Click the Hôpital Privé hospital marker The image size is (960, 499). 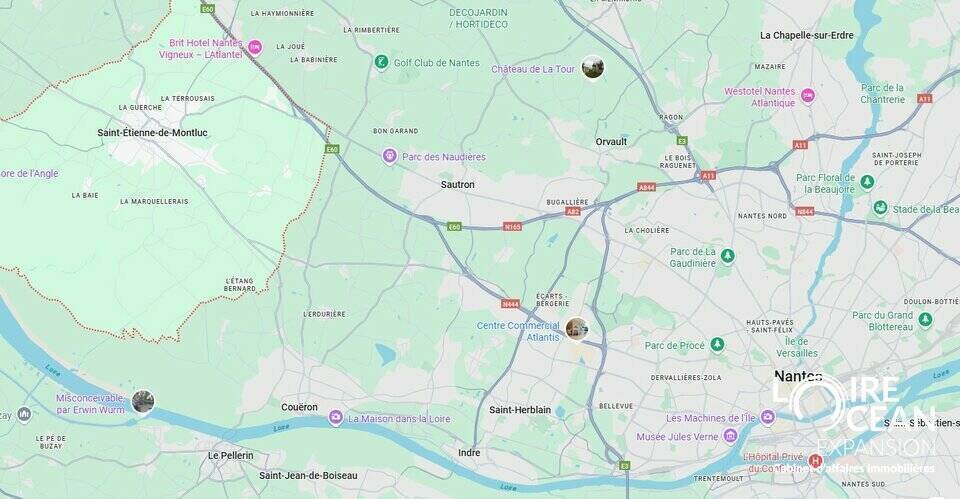815,460
